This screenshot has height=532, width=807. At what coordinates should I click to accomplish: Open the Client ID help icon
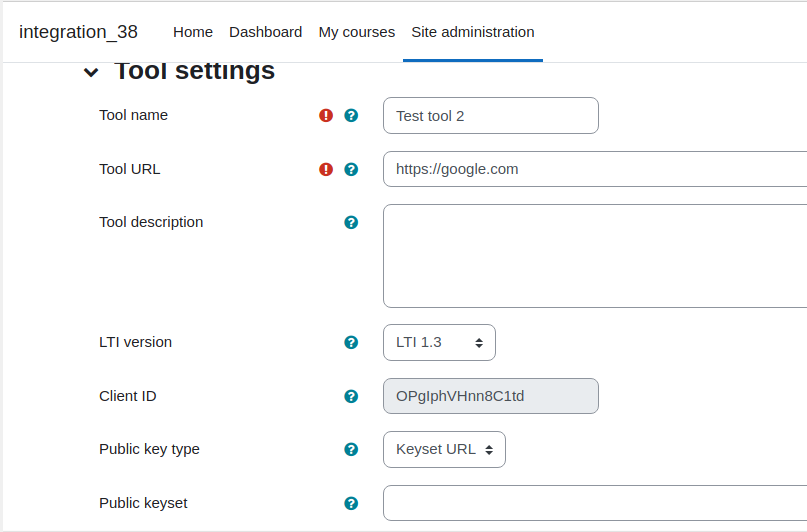click(351, 396)
